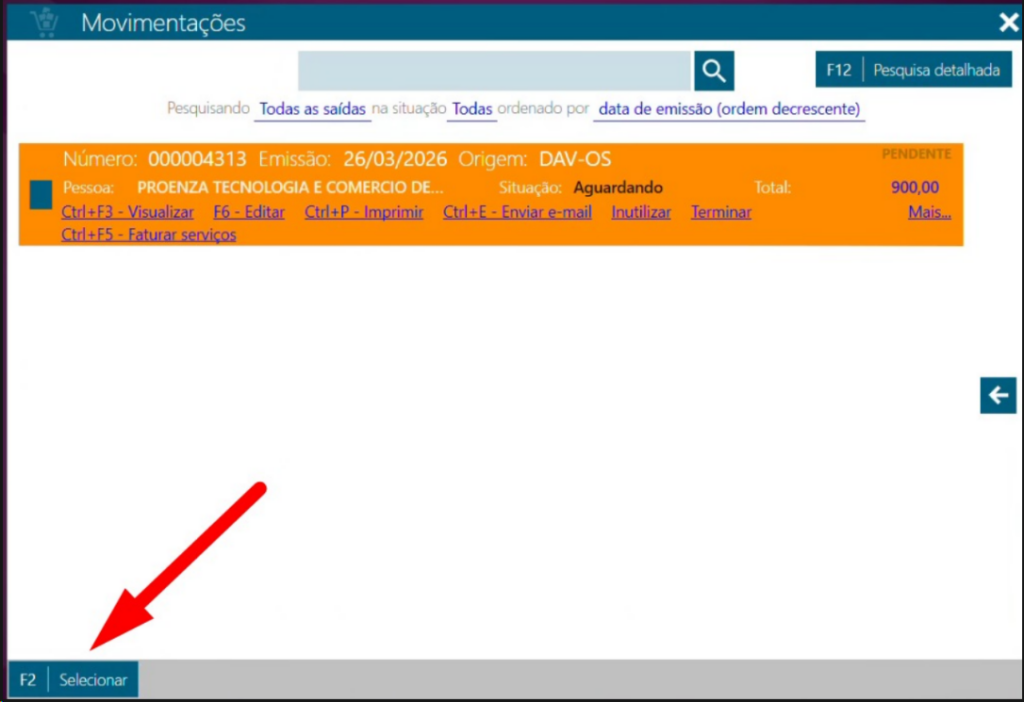Click 'Ctrl+P - Imprimir' link
The image size is (1024, 702).
[x=364, y=212]
